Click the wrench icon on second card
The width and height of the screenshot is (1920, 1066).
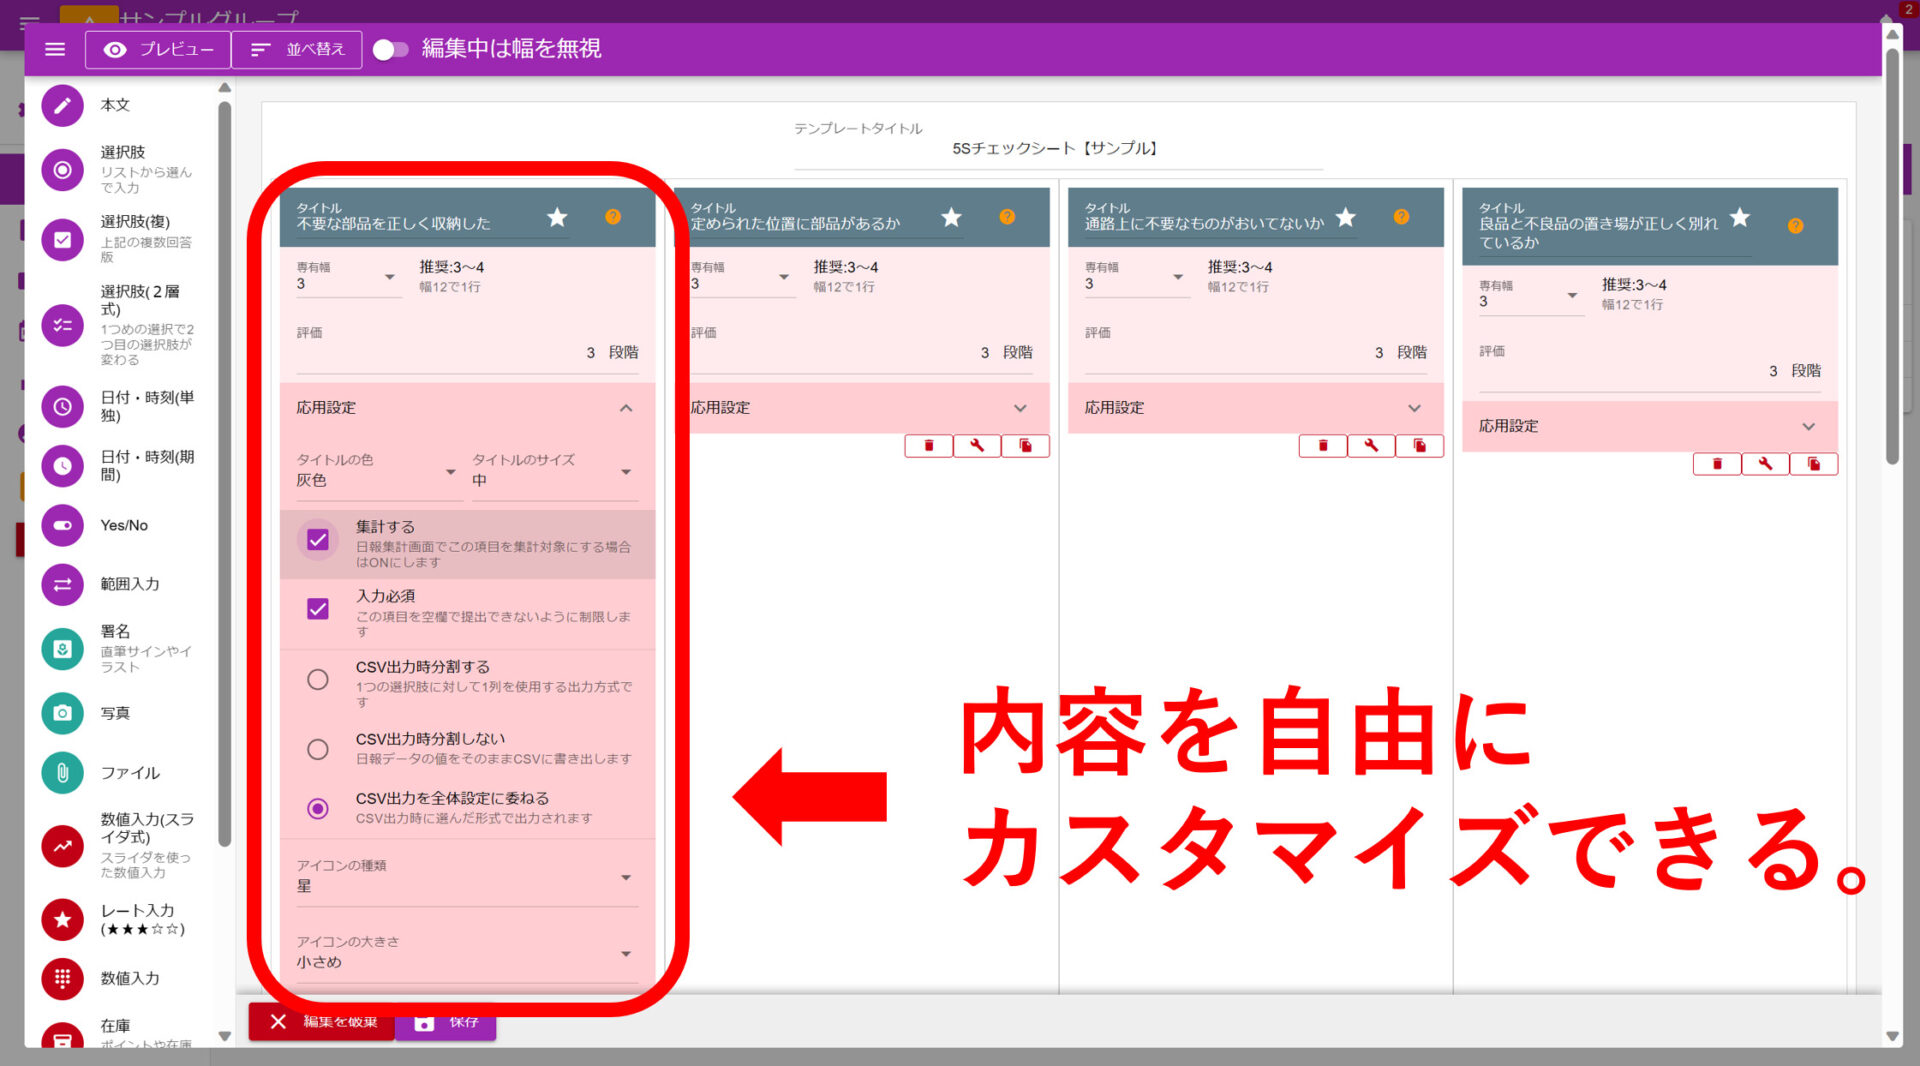click(976, 445)
